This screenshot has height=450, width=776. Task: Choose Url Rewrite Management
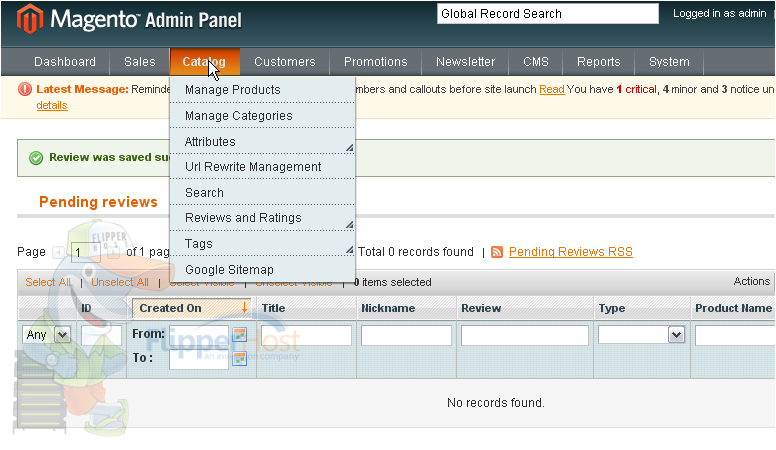coord(262,167)
